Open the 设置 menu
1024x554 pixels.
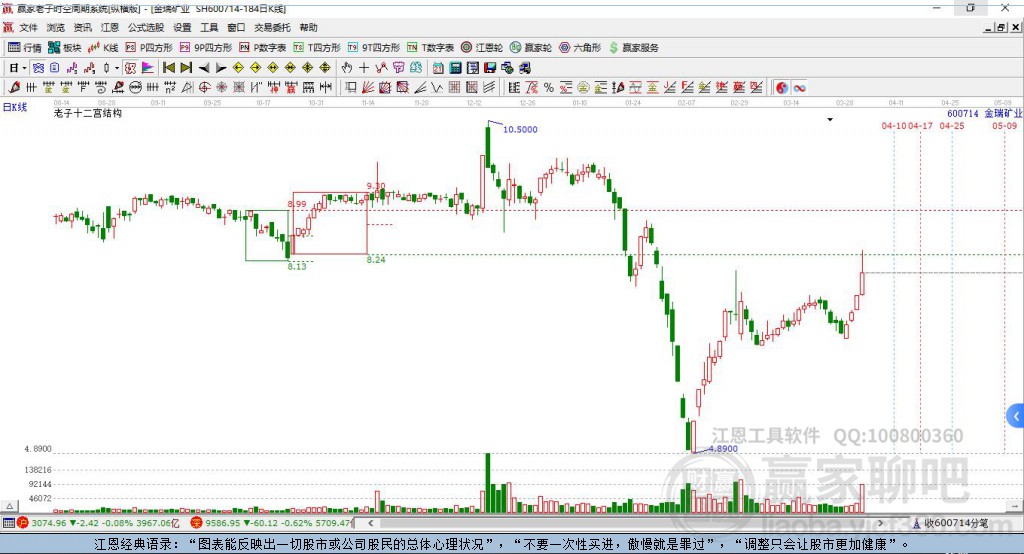pyautogui.click(x=182, y=27)
